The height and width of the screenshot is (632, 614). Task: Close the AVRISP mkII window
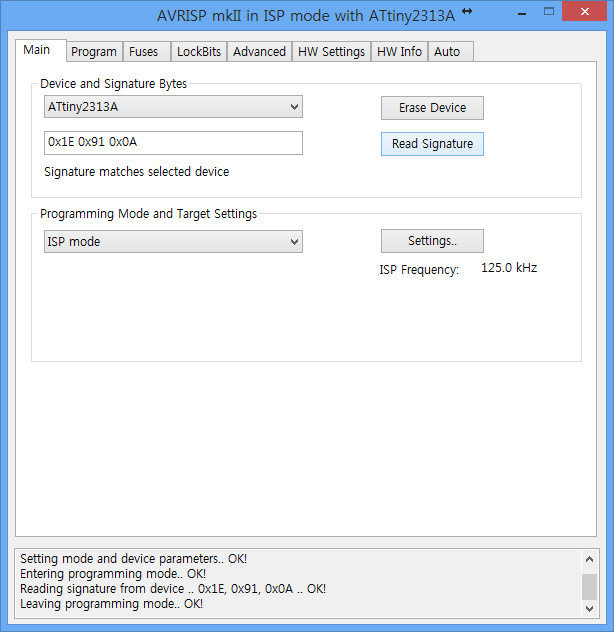(585, 11)
